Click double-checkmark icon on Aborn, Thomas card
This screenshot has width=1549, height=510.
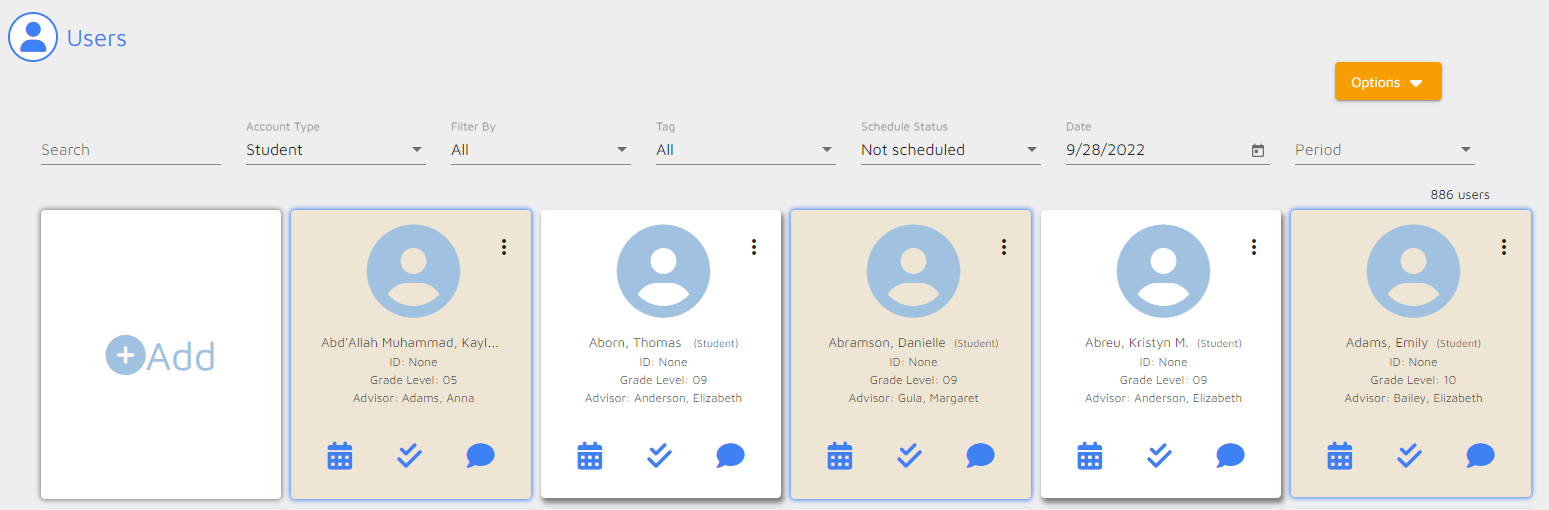pyautogui.click(x=659, y=456)
